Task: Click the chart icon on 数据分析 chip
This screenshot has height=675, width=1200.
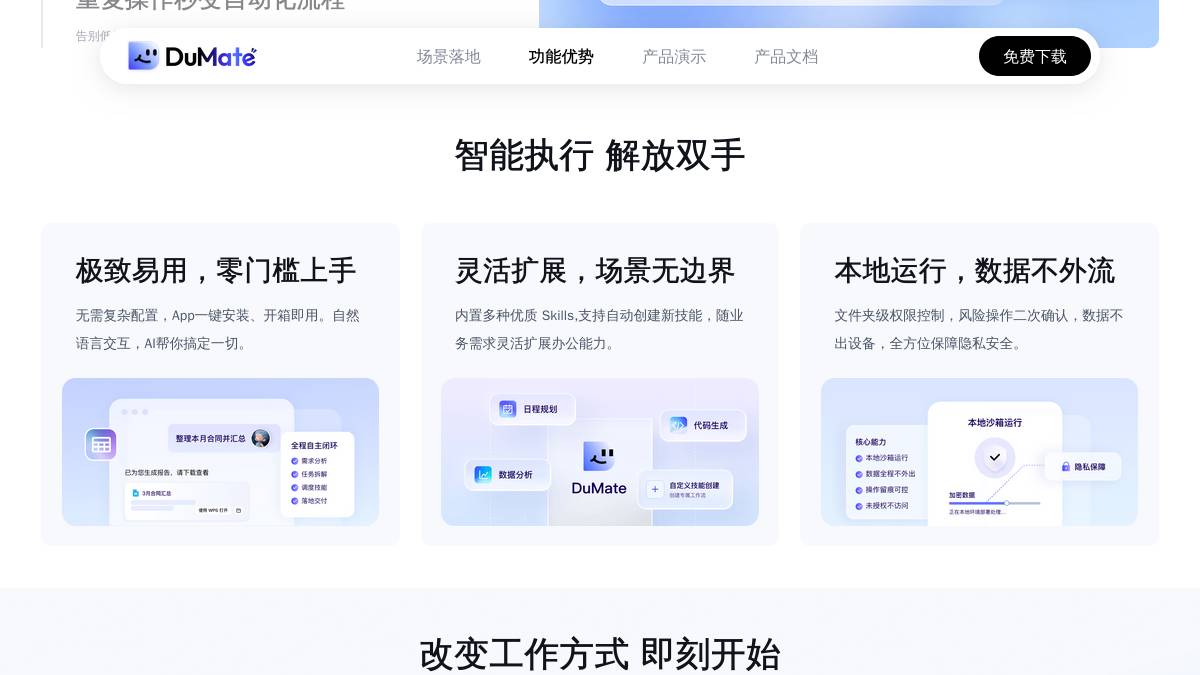Action: click(484, 475)
